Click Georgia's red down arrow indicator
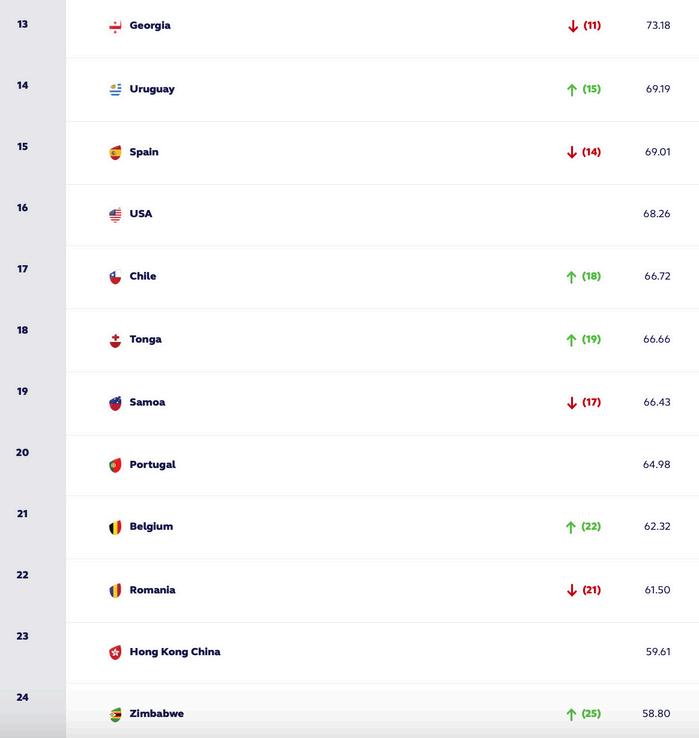This screenshot has width=699, height=738. coord(573,25)
